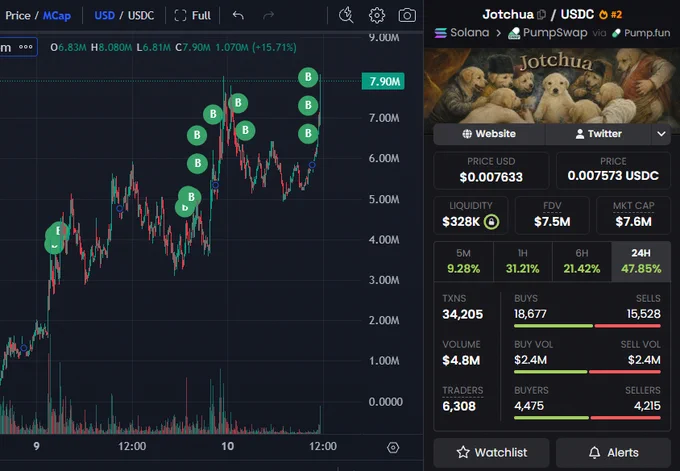Open the Solana chain link

(462, 33)
